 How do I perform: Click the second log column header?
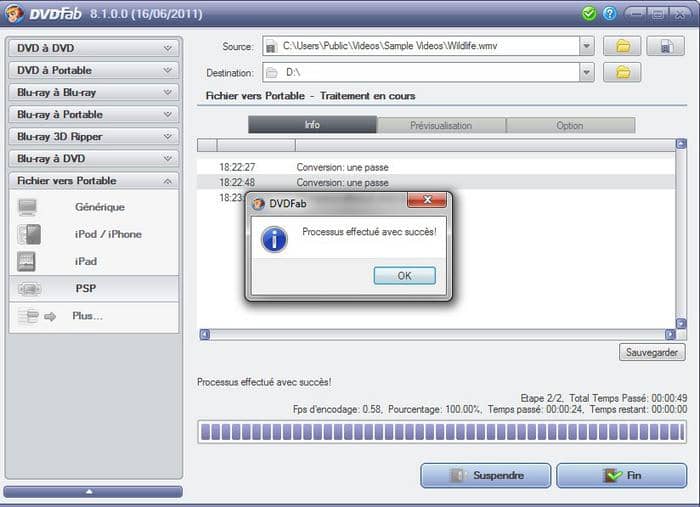(256, 145)
